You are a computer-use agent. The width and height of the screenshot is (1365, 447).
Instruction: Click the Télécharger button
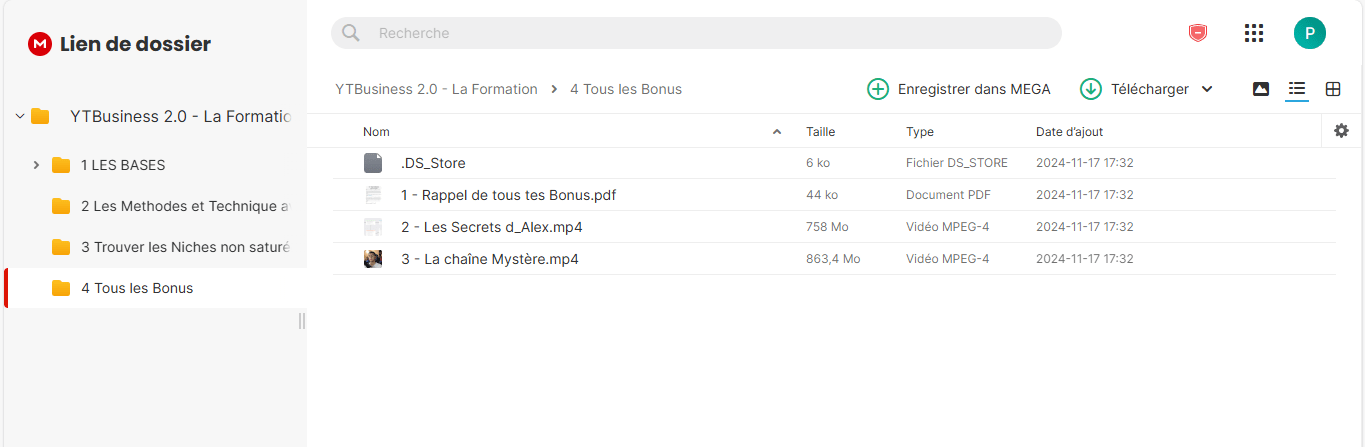[1147, 89]
